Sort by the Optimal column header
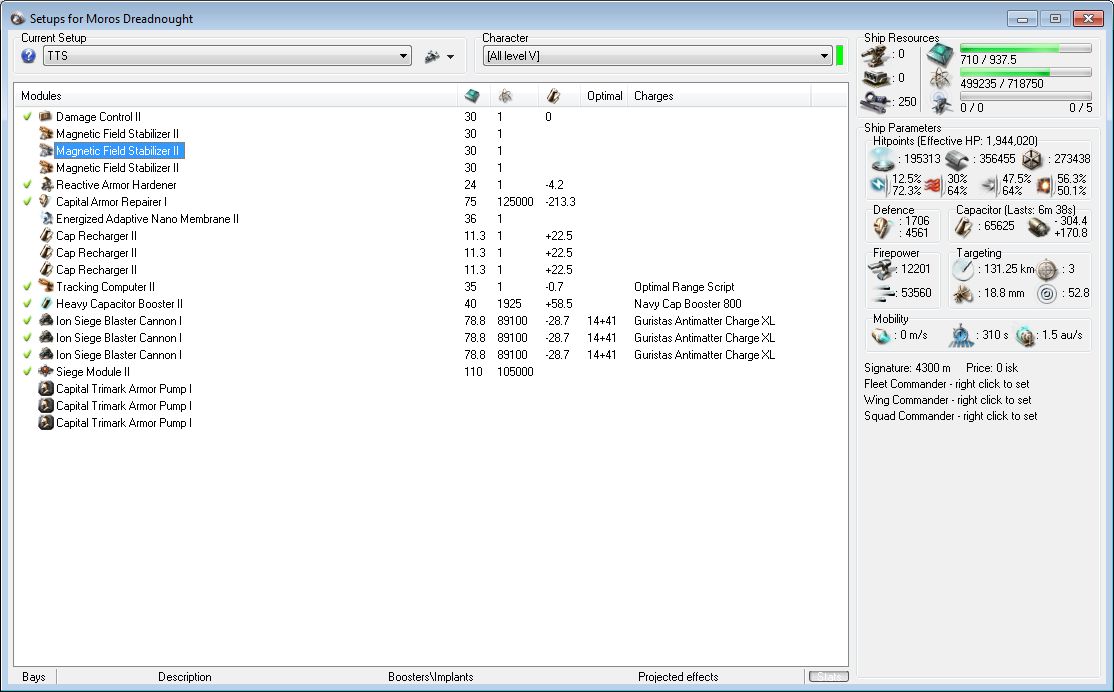The image size is (1114, 692). [x=605, y=96]
